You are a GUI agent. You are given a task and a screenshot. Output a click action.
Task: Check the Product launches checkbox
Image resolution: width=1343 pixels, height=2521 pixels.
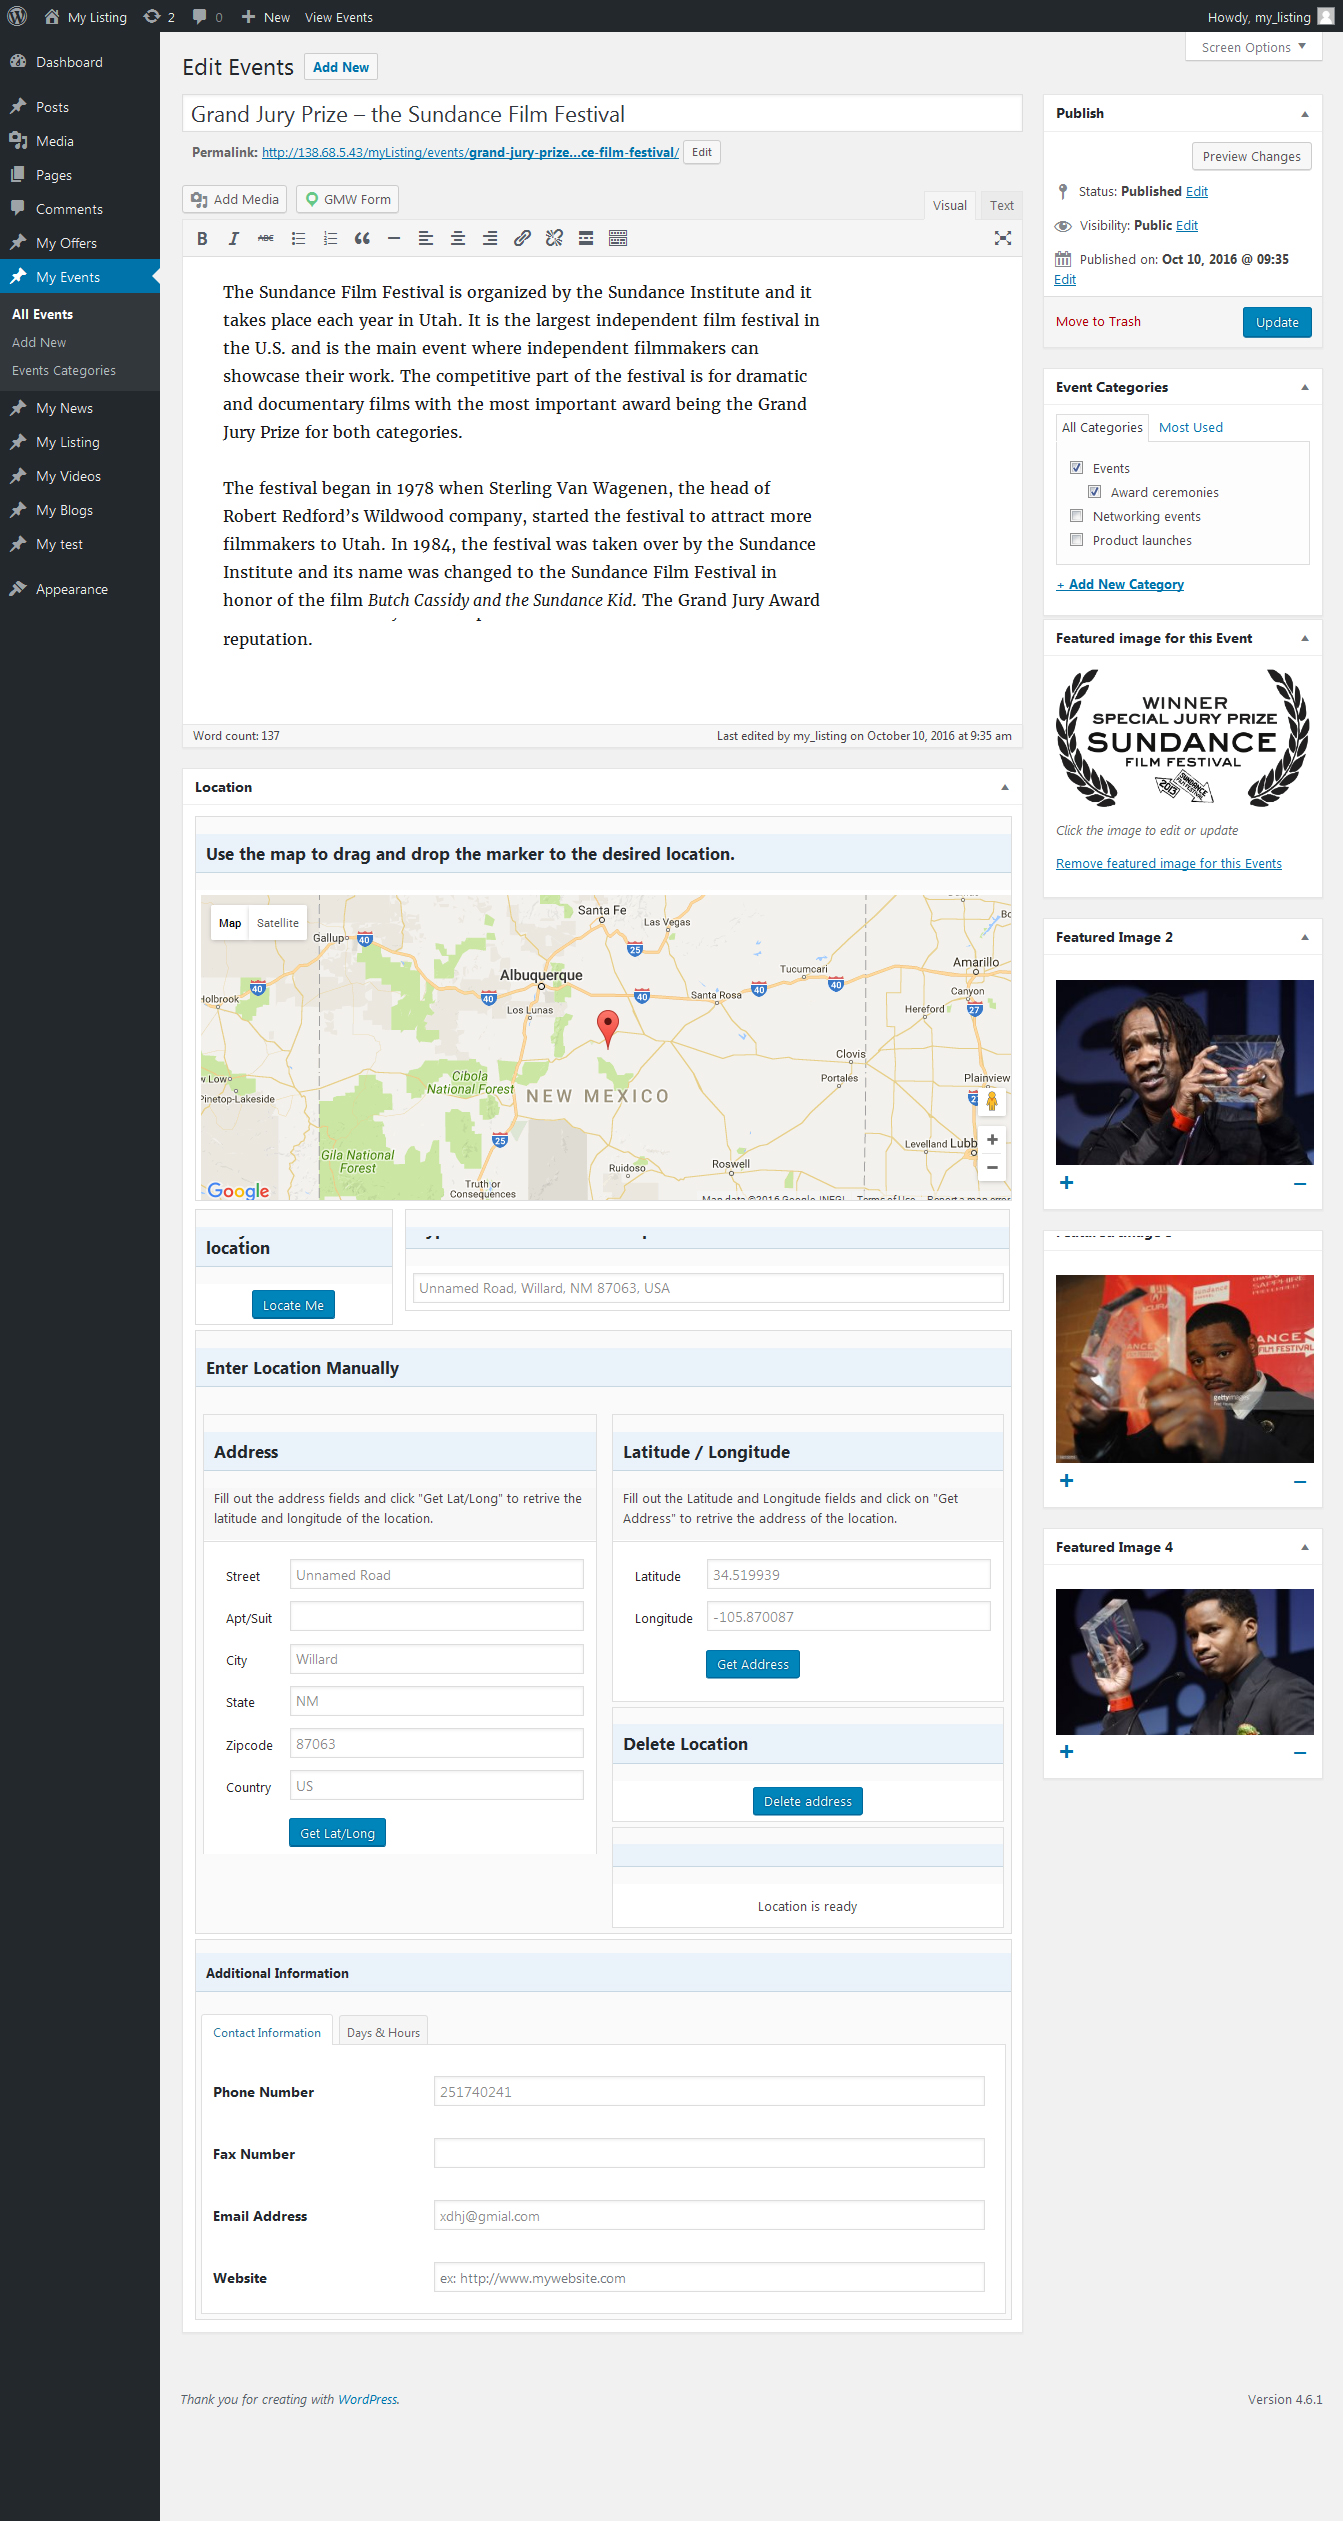click(1077, 539)
